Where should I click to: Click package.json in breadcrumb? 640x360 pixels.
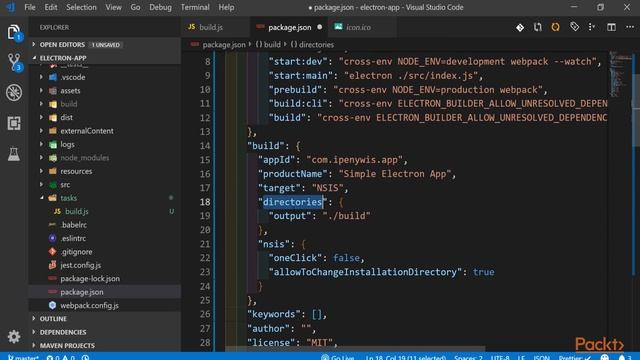pos(224,44)
